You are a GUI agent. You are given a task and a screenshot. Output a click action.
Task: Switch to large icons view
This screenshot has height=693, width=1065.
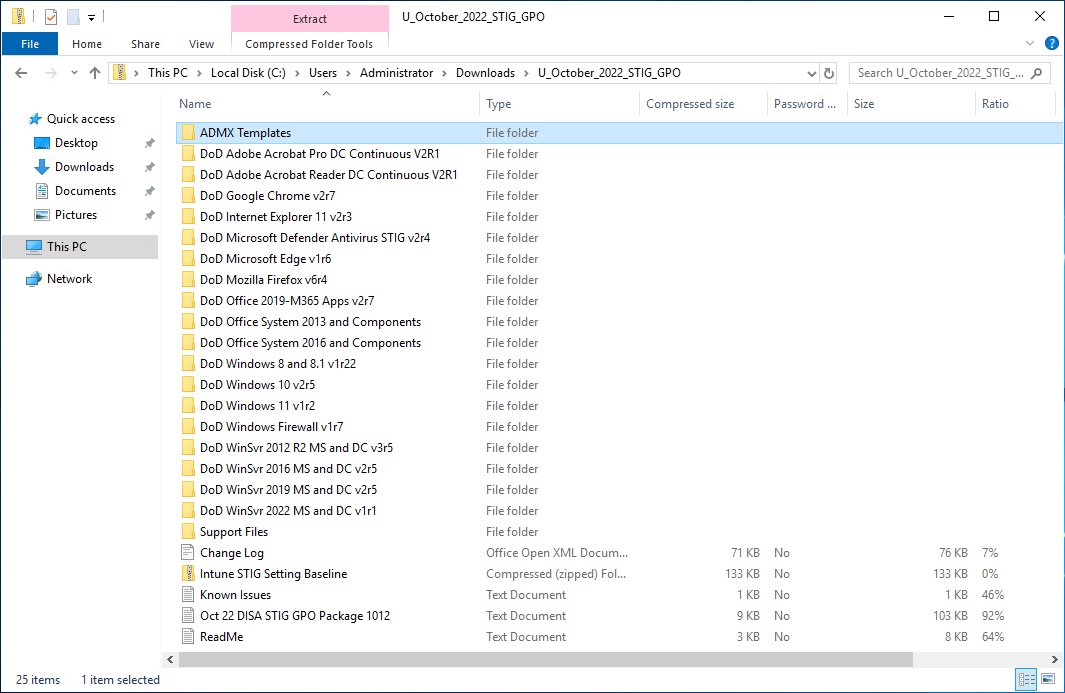coord(1047,680)
